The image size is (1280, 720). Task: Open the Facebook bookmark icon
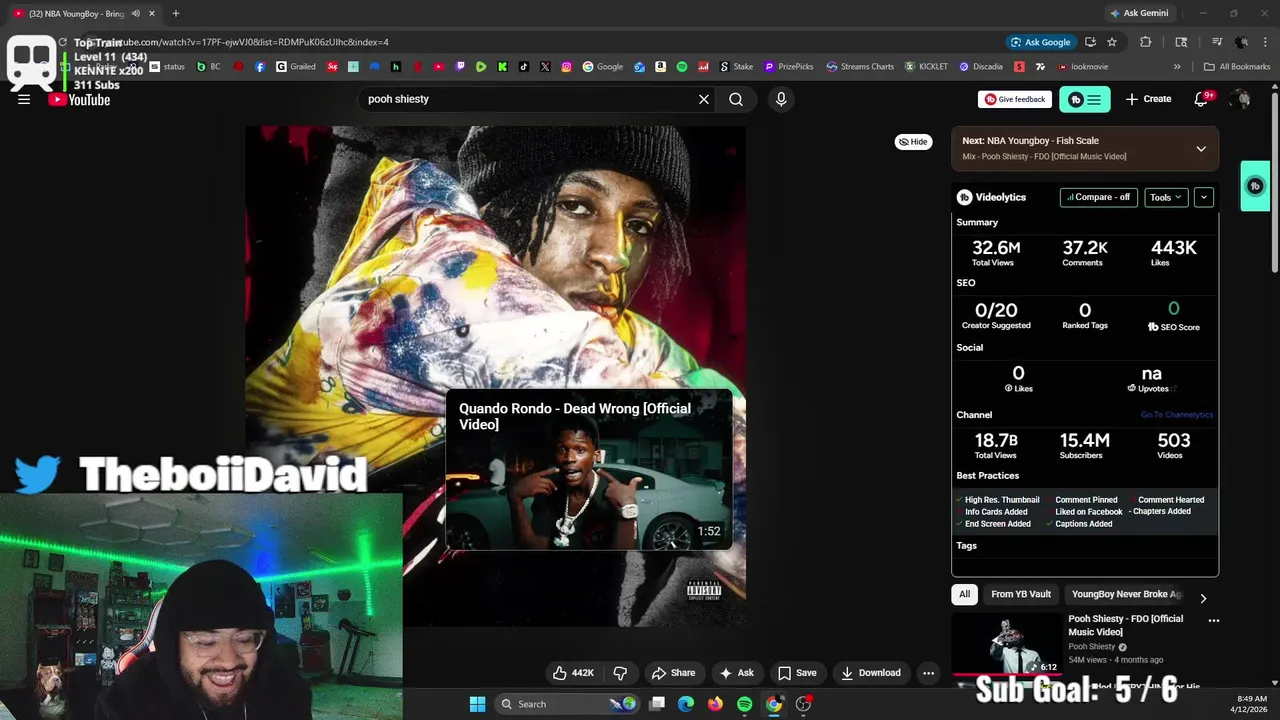[260, 67]
